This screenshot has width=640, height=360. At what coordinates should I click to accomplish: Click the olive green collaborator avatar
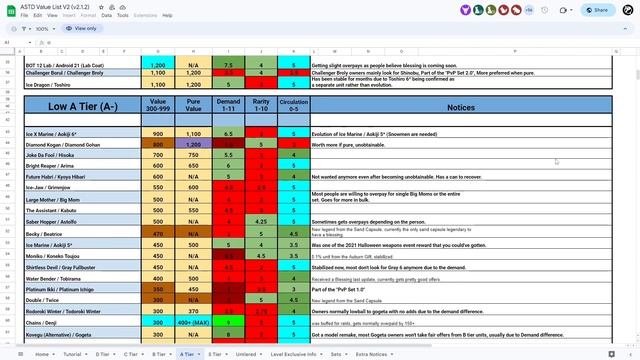point(491,10)
